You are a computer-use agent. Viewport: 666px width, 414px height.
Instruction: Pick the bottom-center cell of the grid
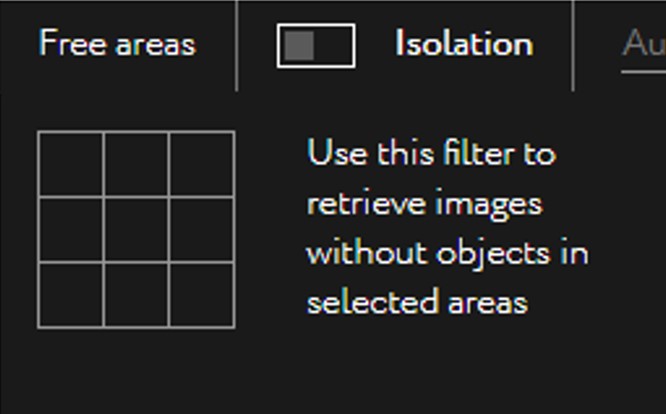pos(136,295)
